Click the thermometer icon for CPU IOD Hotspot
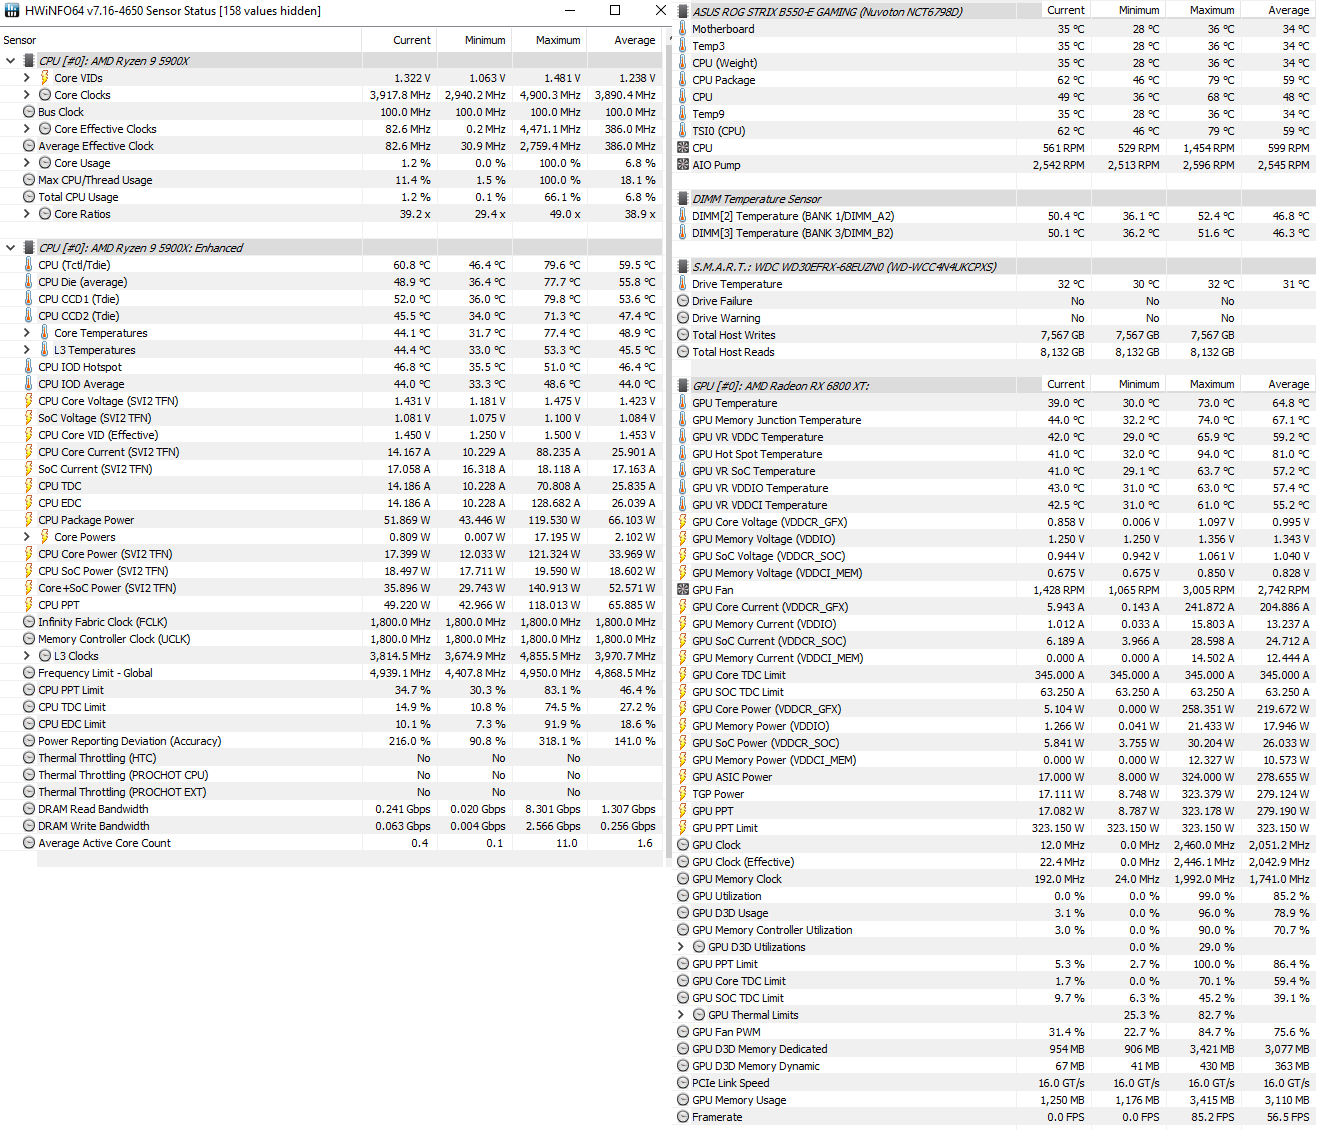The image size is (1317, 1130). 28,367
